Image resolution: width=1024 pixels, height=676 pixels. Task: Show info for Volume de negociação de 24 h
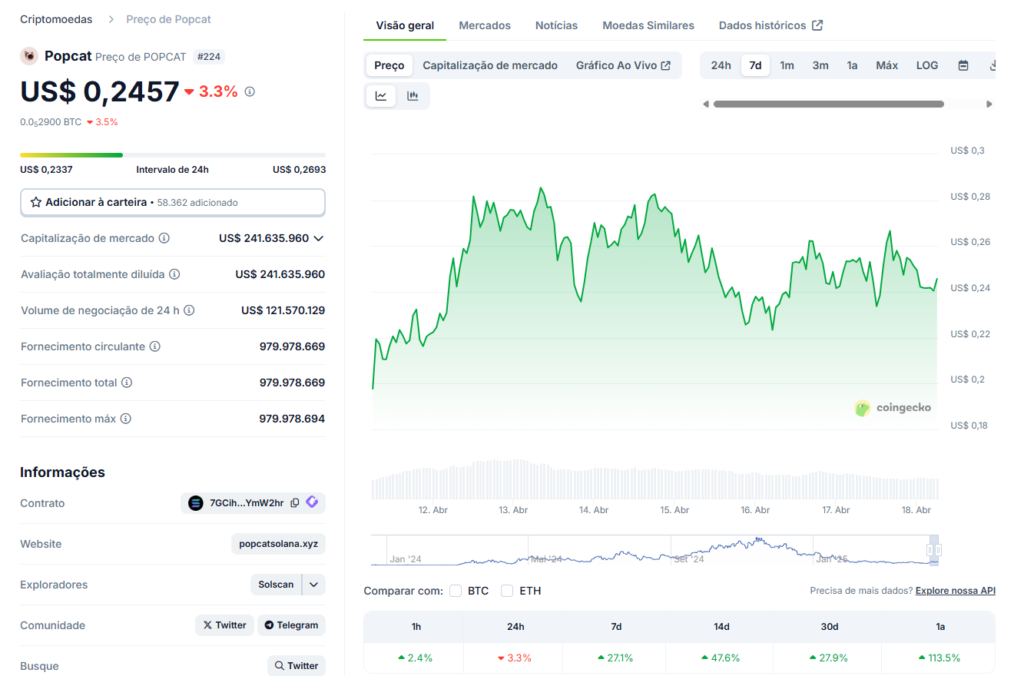pos(189,310)
